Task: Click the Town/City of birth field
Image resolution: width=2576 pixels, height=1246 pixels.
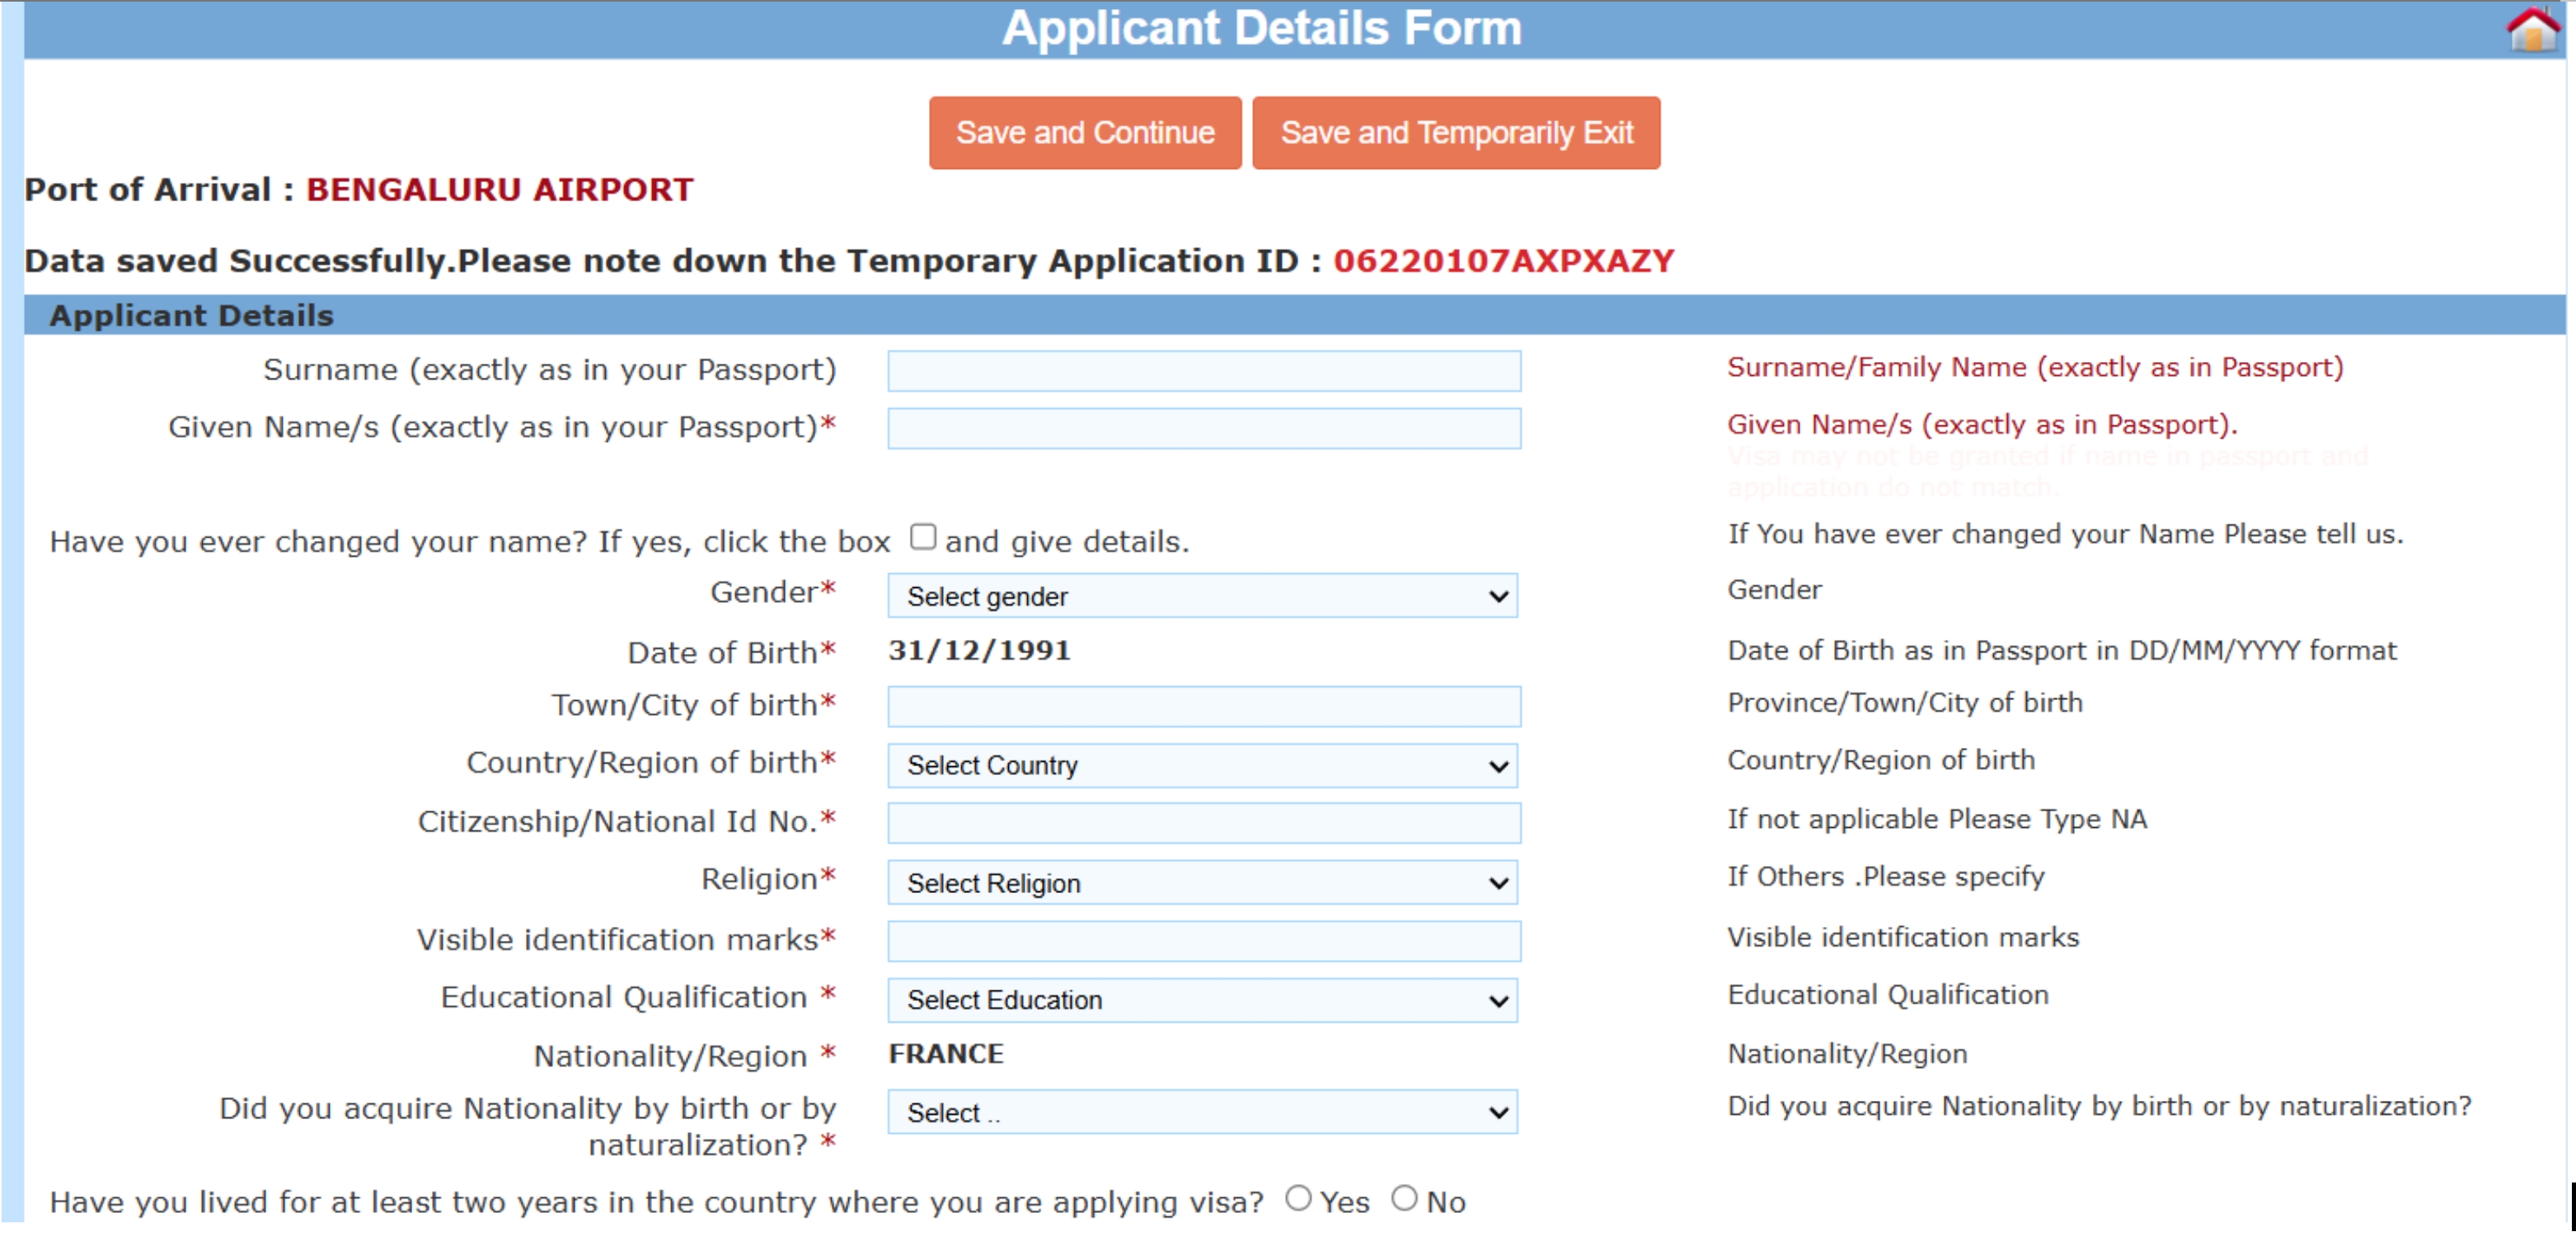Action: pyautogui.click(x=1203, y=707)
